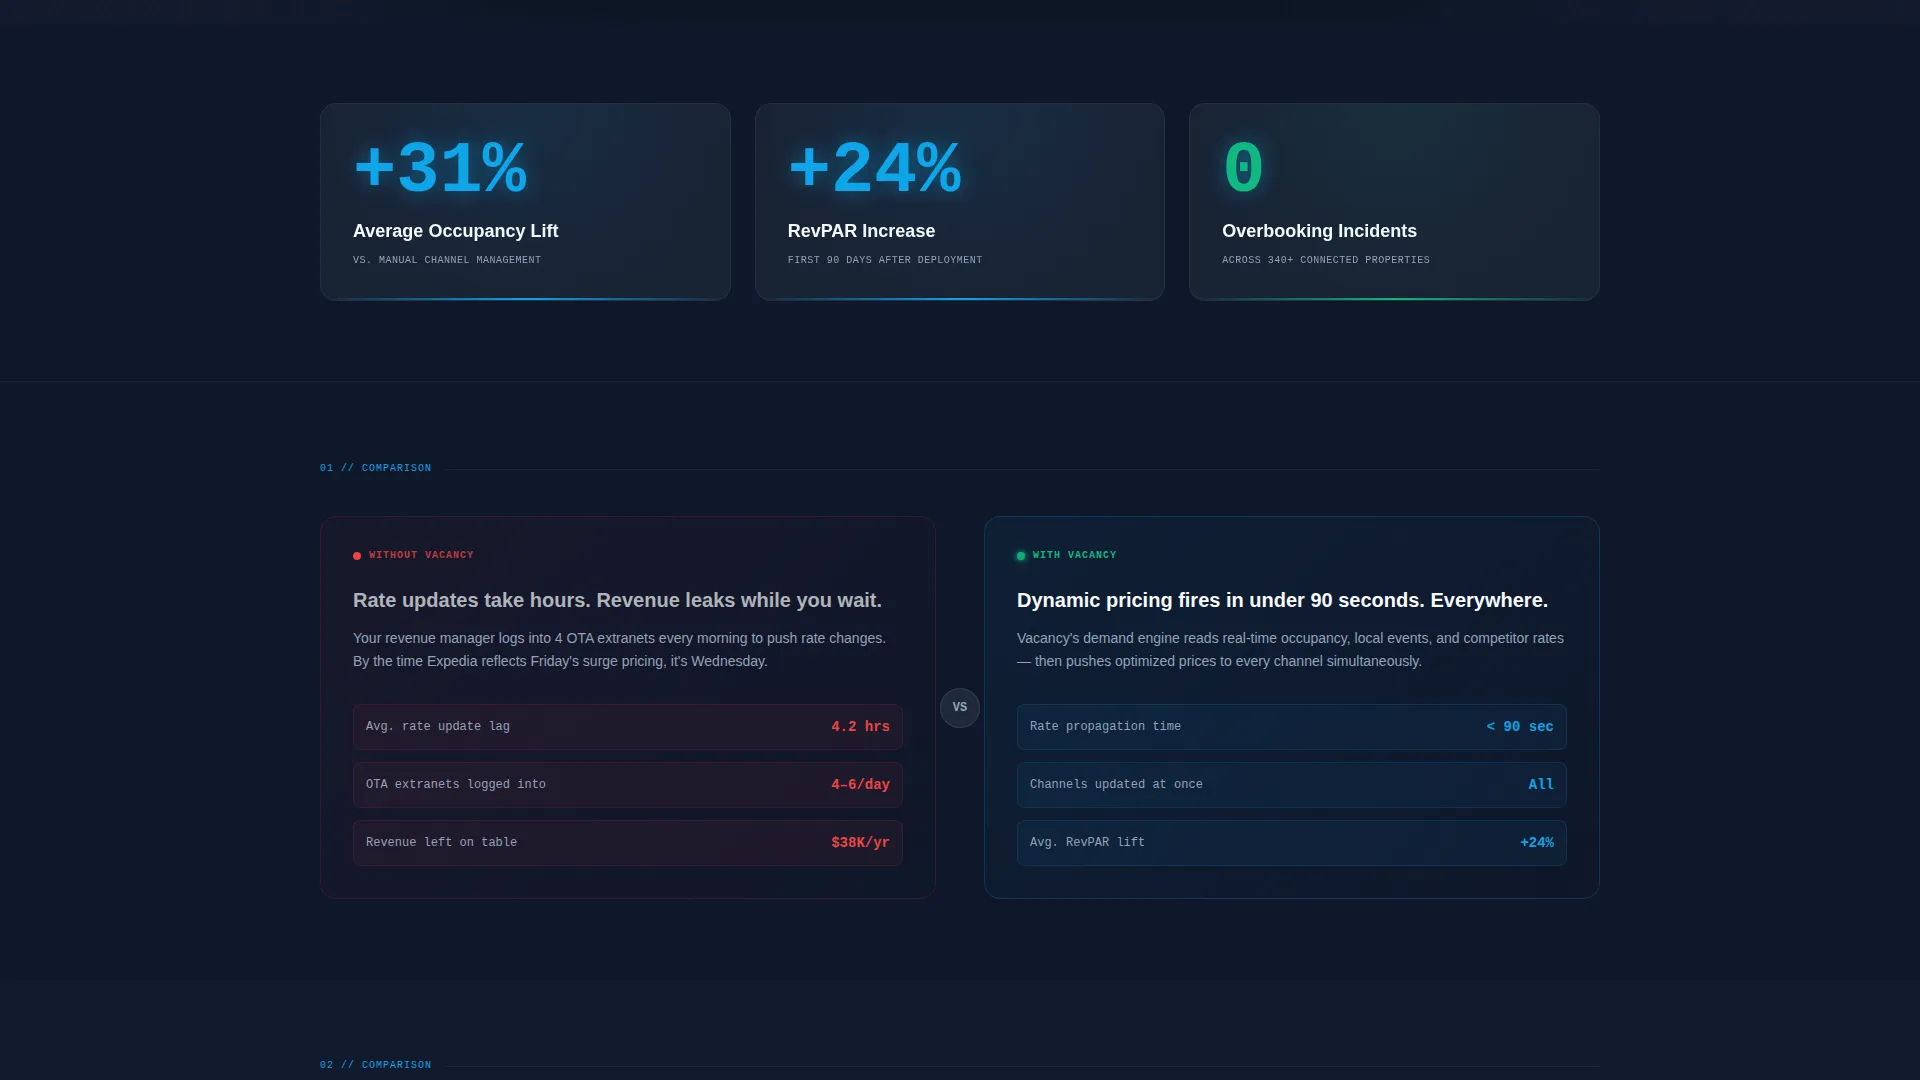Viewport: 1920px width, 1080px height.
Task: Click 'FIRST 90 DAYS AFTER DEPLOYMENT' caption
Action: [x=885, y=260]
